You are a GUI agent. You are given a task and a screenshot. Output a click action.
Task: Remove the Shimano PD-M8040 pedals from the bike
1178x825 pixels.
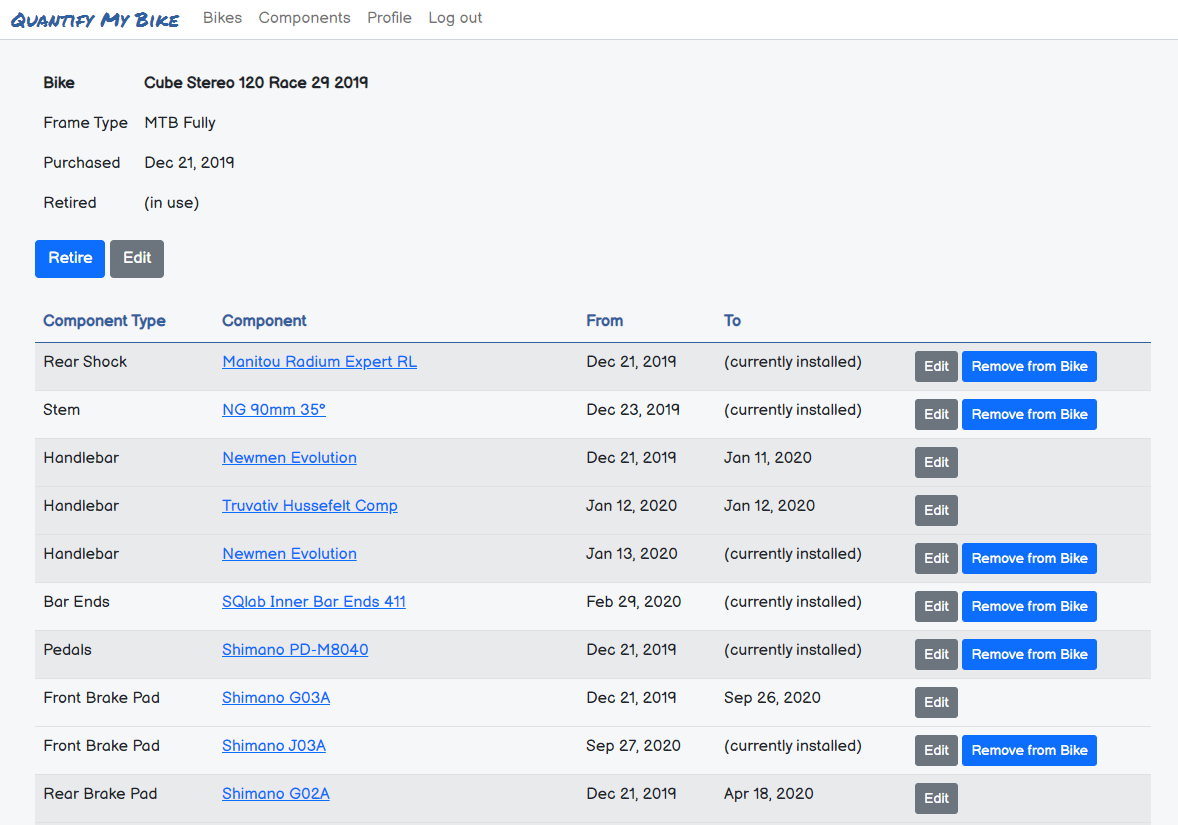[x=1029, y=655]
